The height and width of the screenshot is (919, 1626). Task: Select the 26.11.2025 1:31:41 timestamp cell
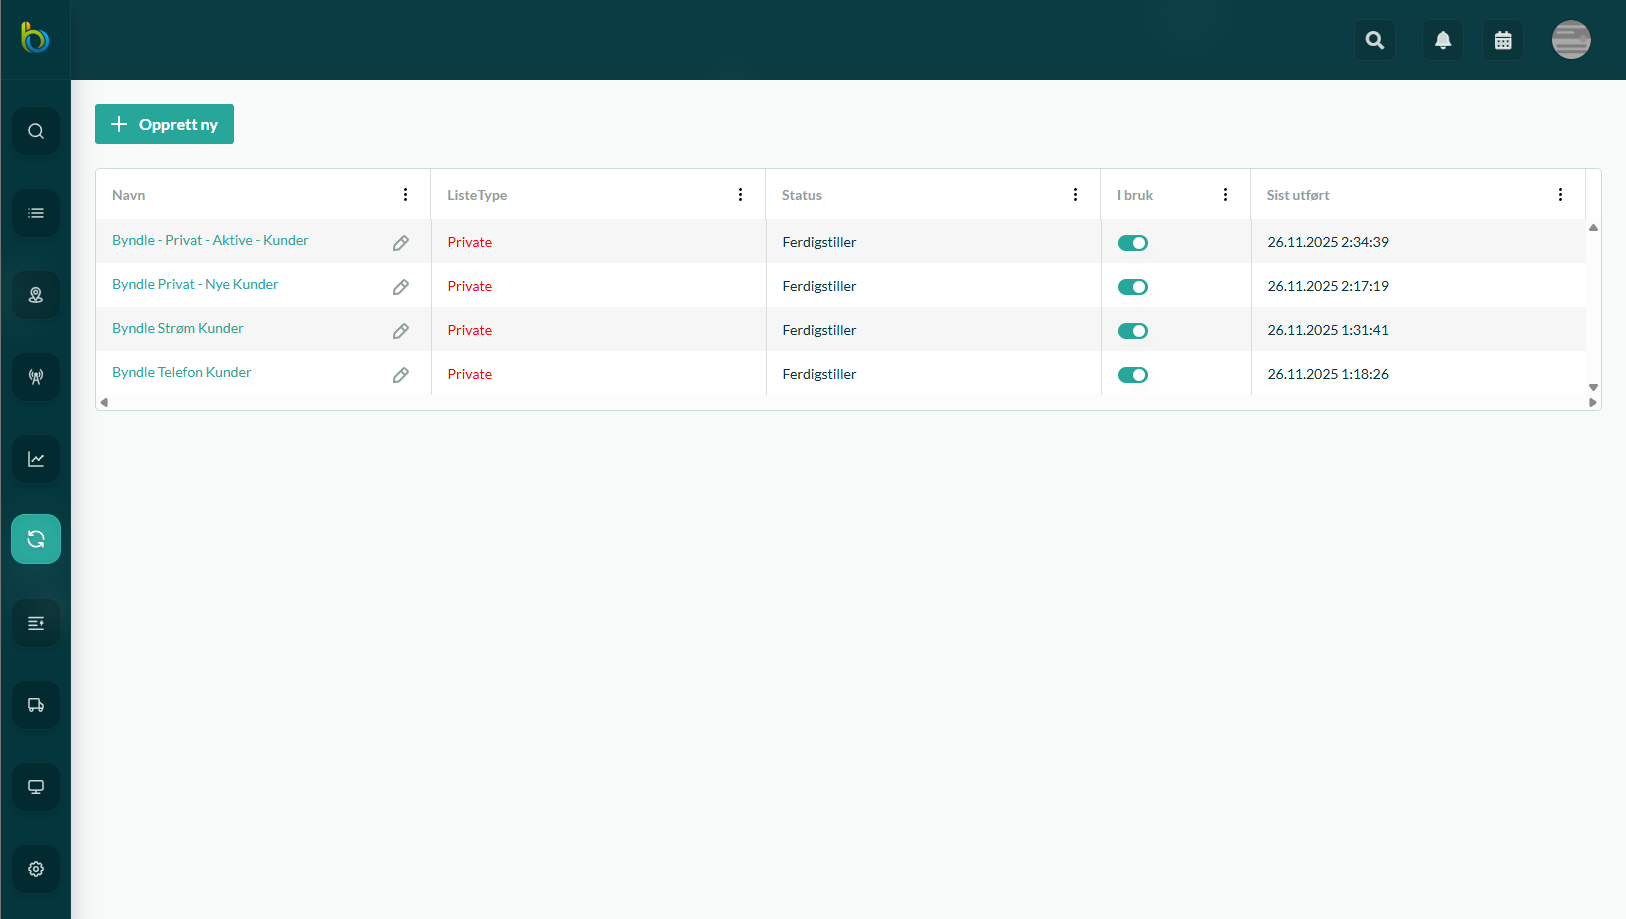pos(1328,330)
